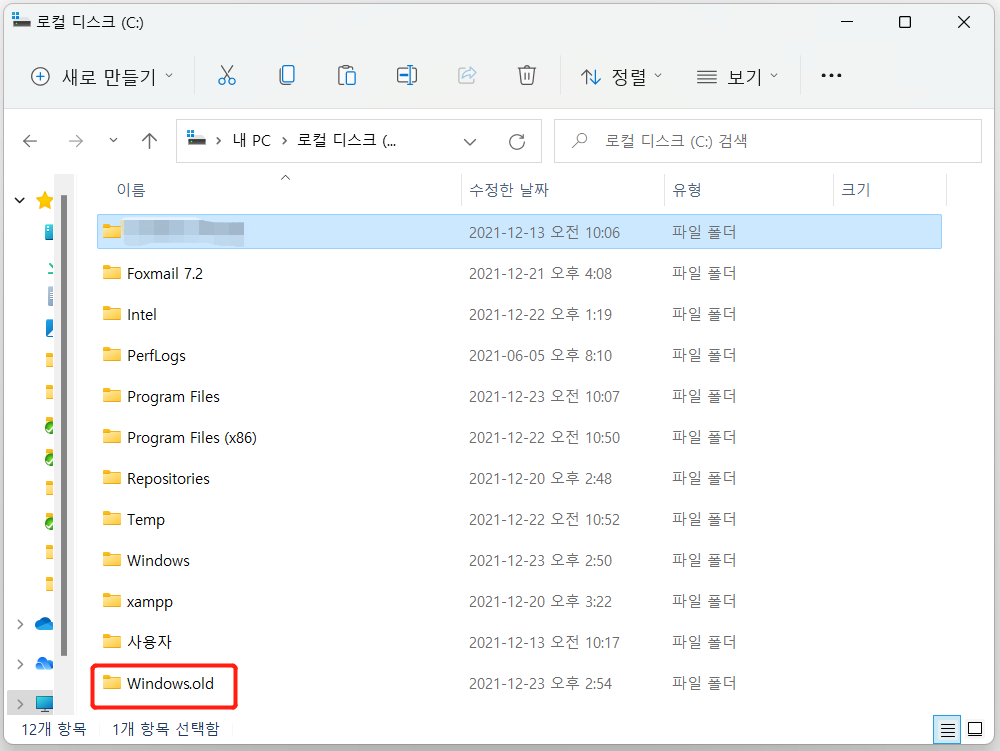Click the 내 PC breadcrumb in the address bar
This screenshot has width=1000, height=751.
251,140
